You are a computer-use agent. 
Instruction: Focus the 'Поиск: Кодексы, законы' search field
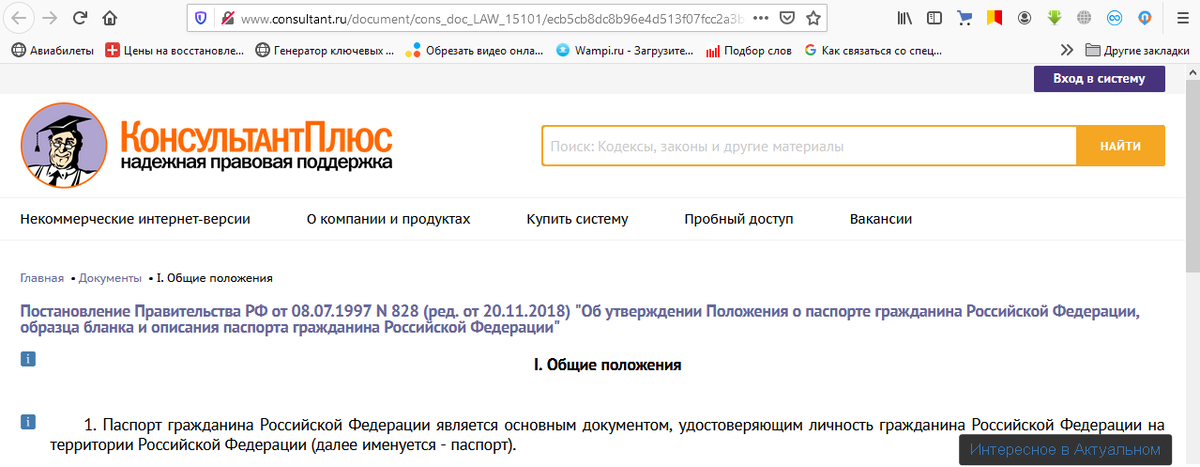(x=809, y=146)
